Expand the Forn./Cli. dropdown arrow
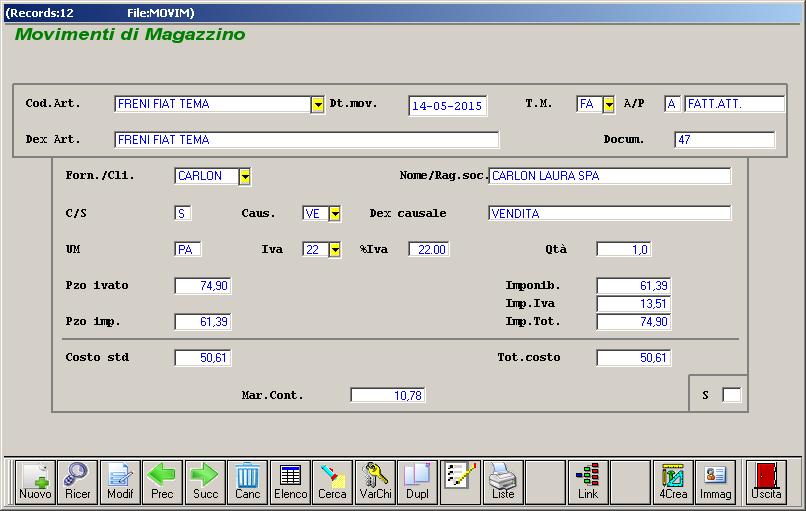This screenshot has height=511, width=806. point(245,177)
